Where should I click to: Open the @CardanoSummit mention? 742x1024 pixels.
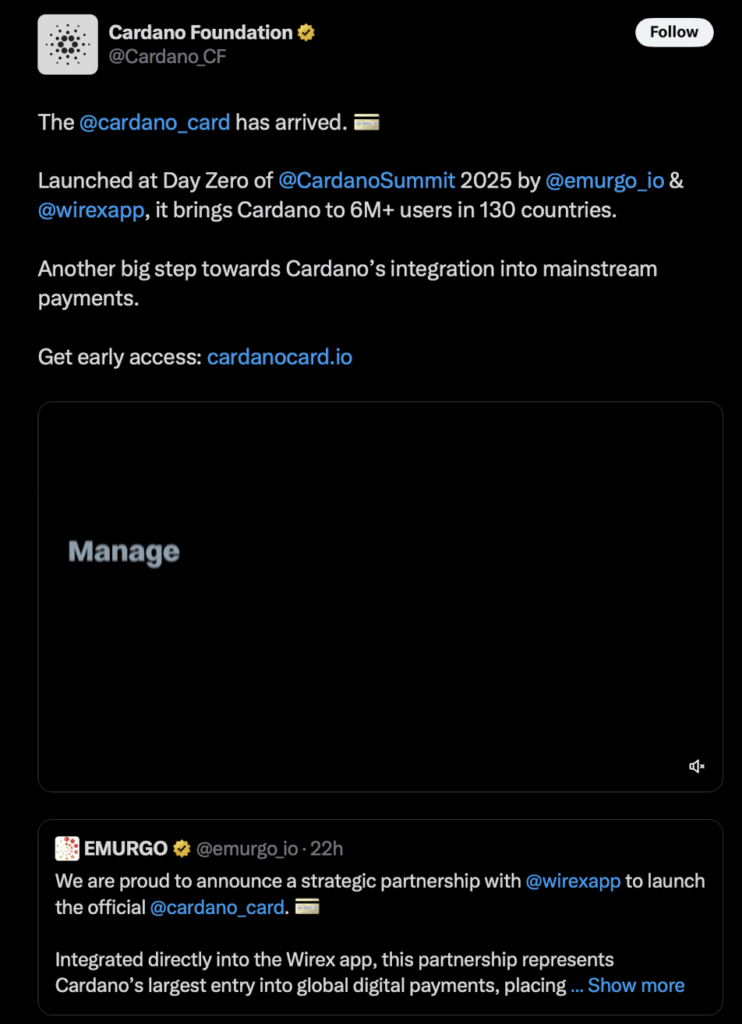367,181
